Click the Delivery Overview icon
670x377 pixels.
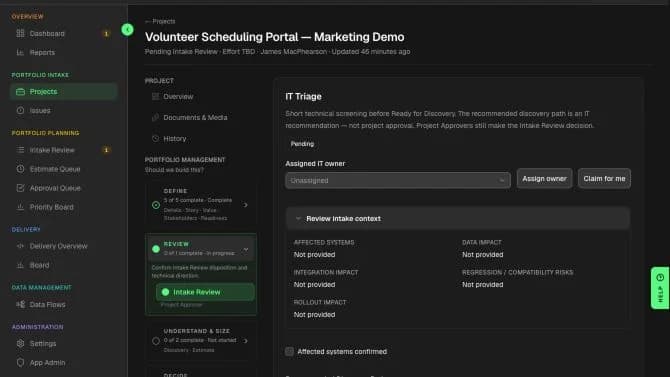(x=20, y=246)
